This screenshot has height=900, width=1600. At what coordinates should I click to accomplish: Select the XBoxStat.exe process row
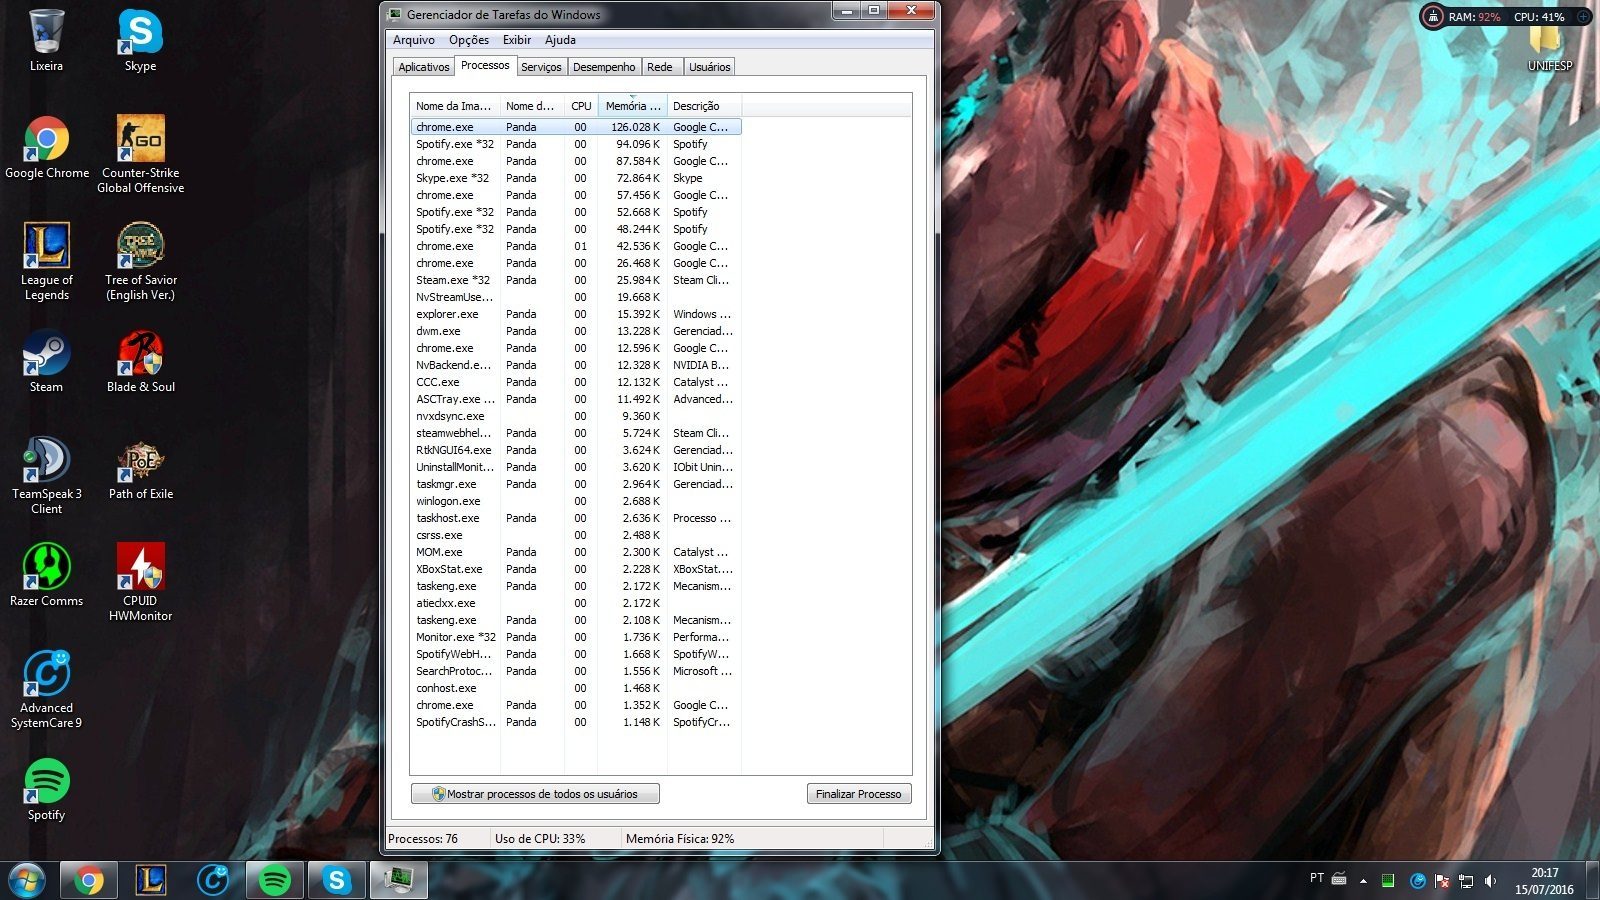coord(576,569)
